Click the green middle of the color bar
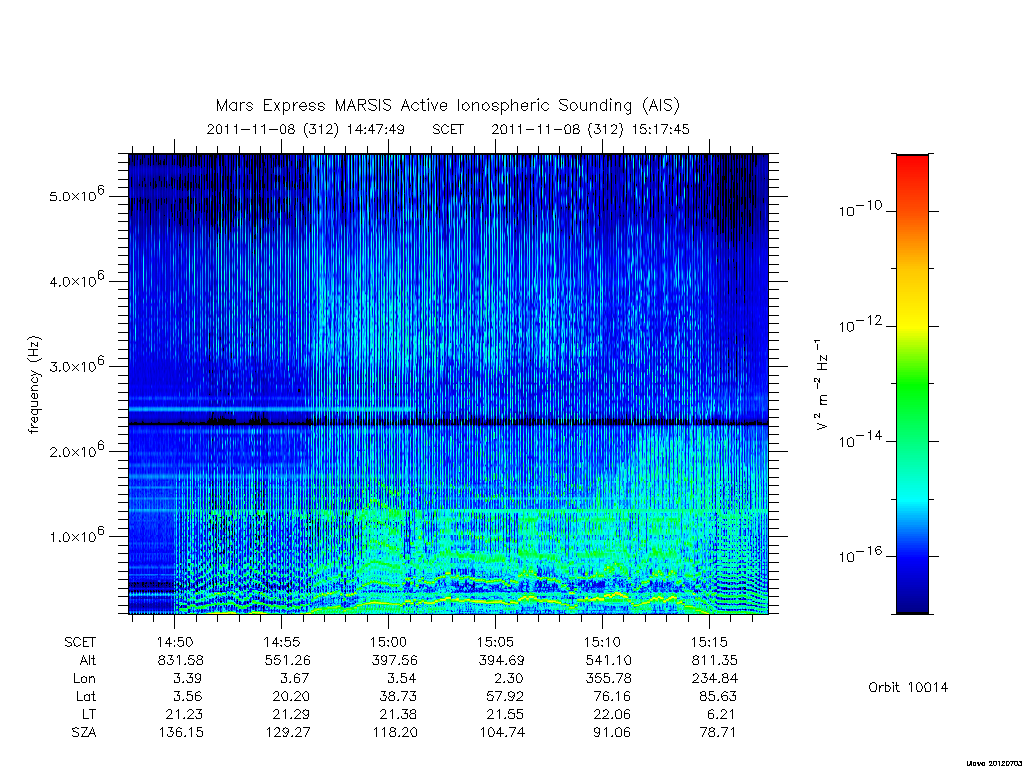 [x=912, y=385]
